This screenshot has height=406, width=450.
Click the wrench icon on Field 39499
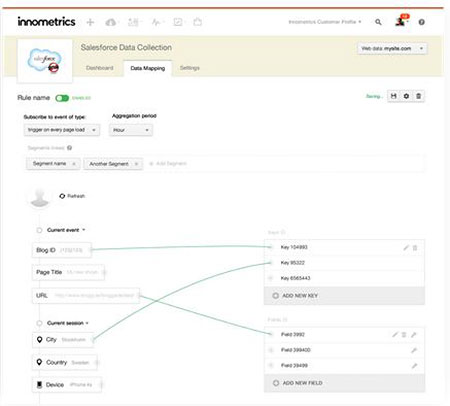[414, 366]
